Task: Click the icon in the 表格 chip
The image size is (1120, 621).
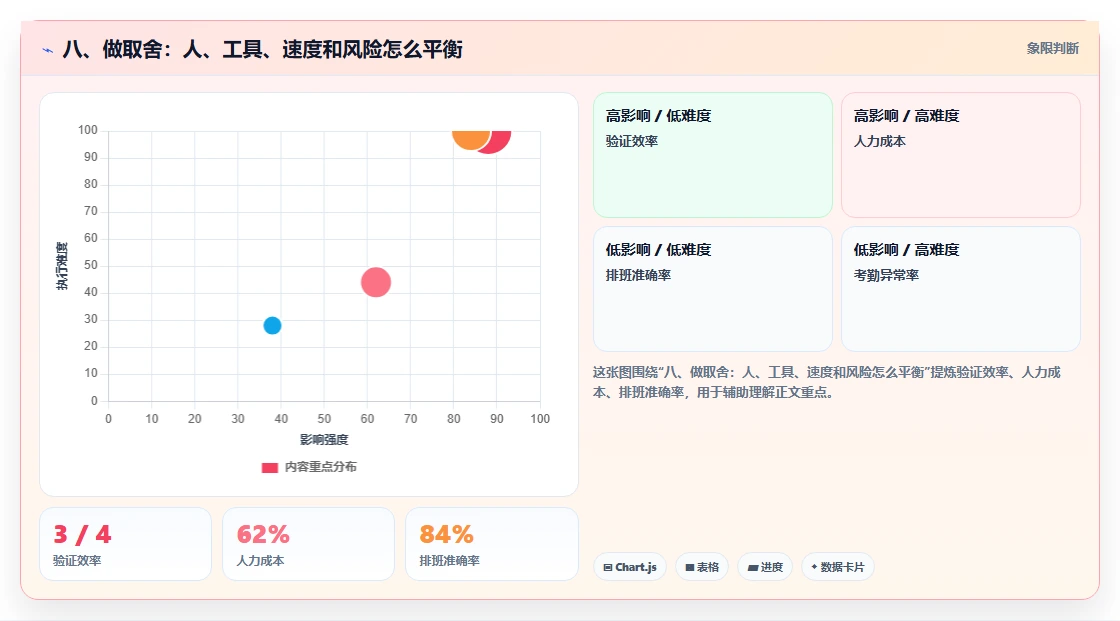Action: [690, 567]
